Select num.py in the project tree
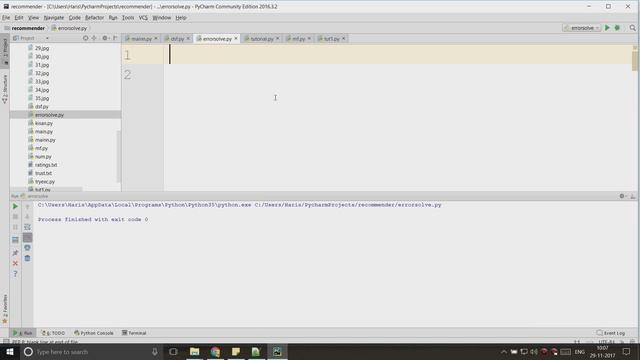Image resolution: width=640 pixels, height=360 pixels. [43, 157]
